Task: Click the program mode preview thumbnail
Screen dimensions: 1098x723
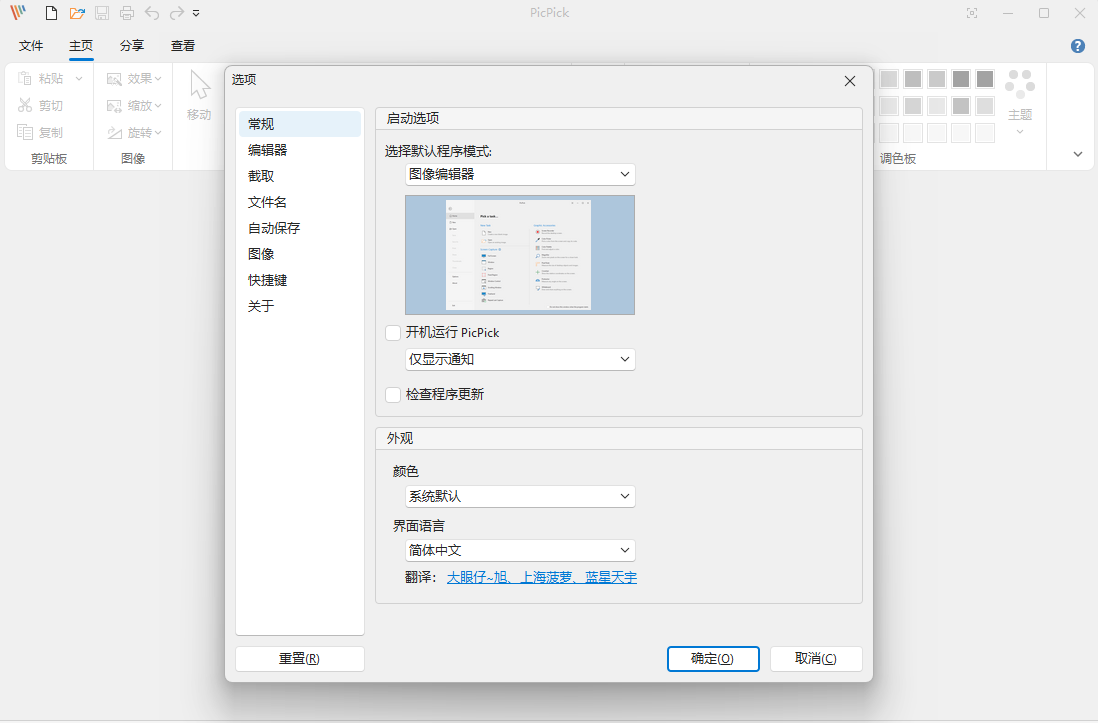Action: (520, 255)
